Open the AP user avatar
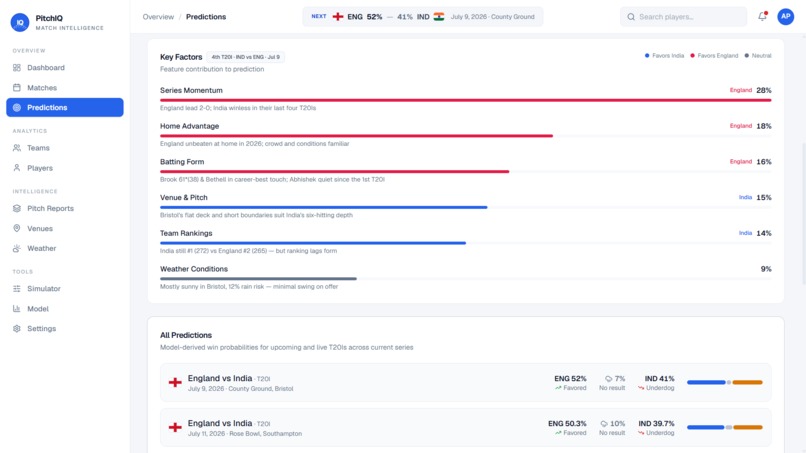806x453 pixels. click(x=785, y=16)
